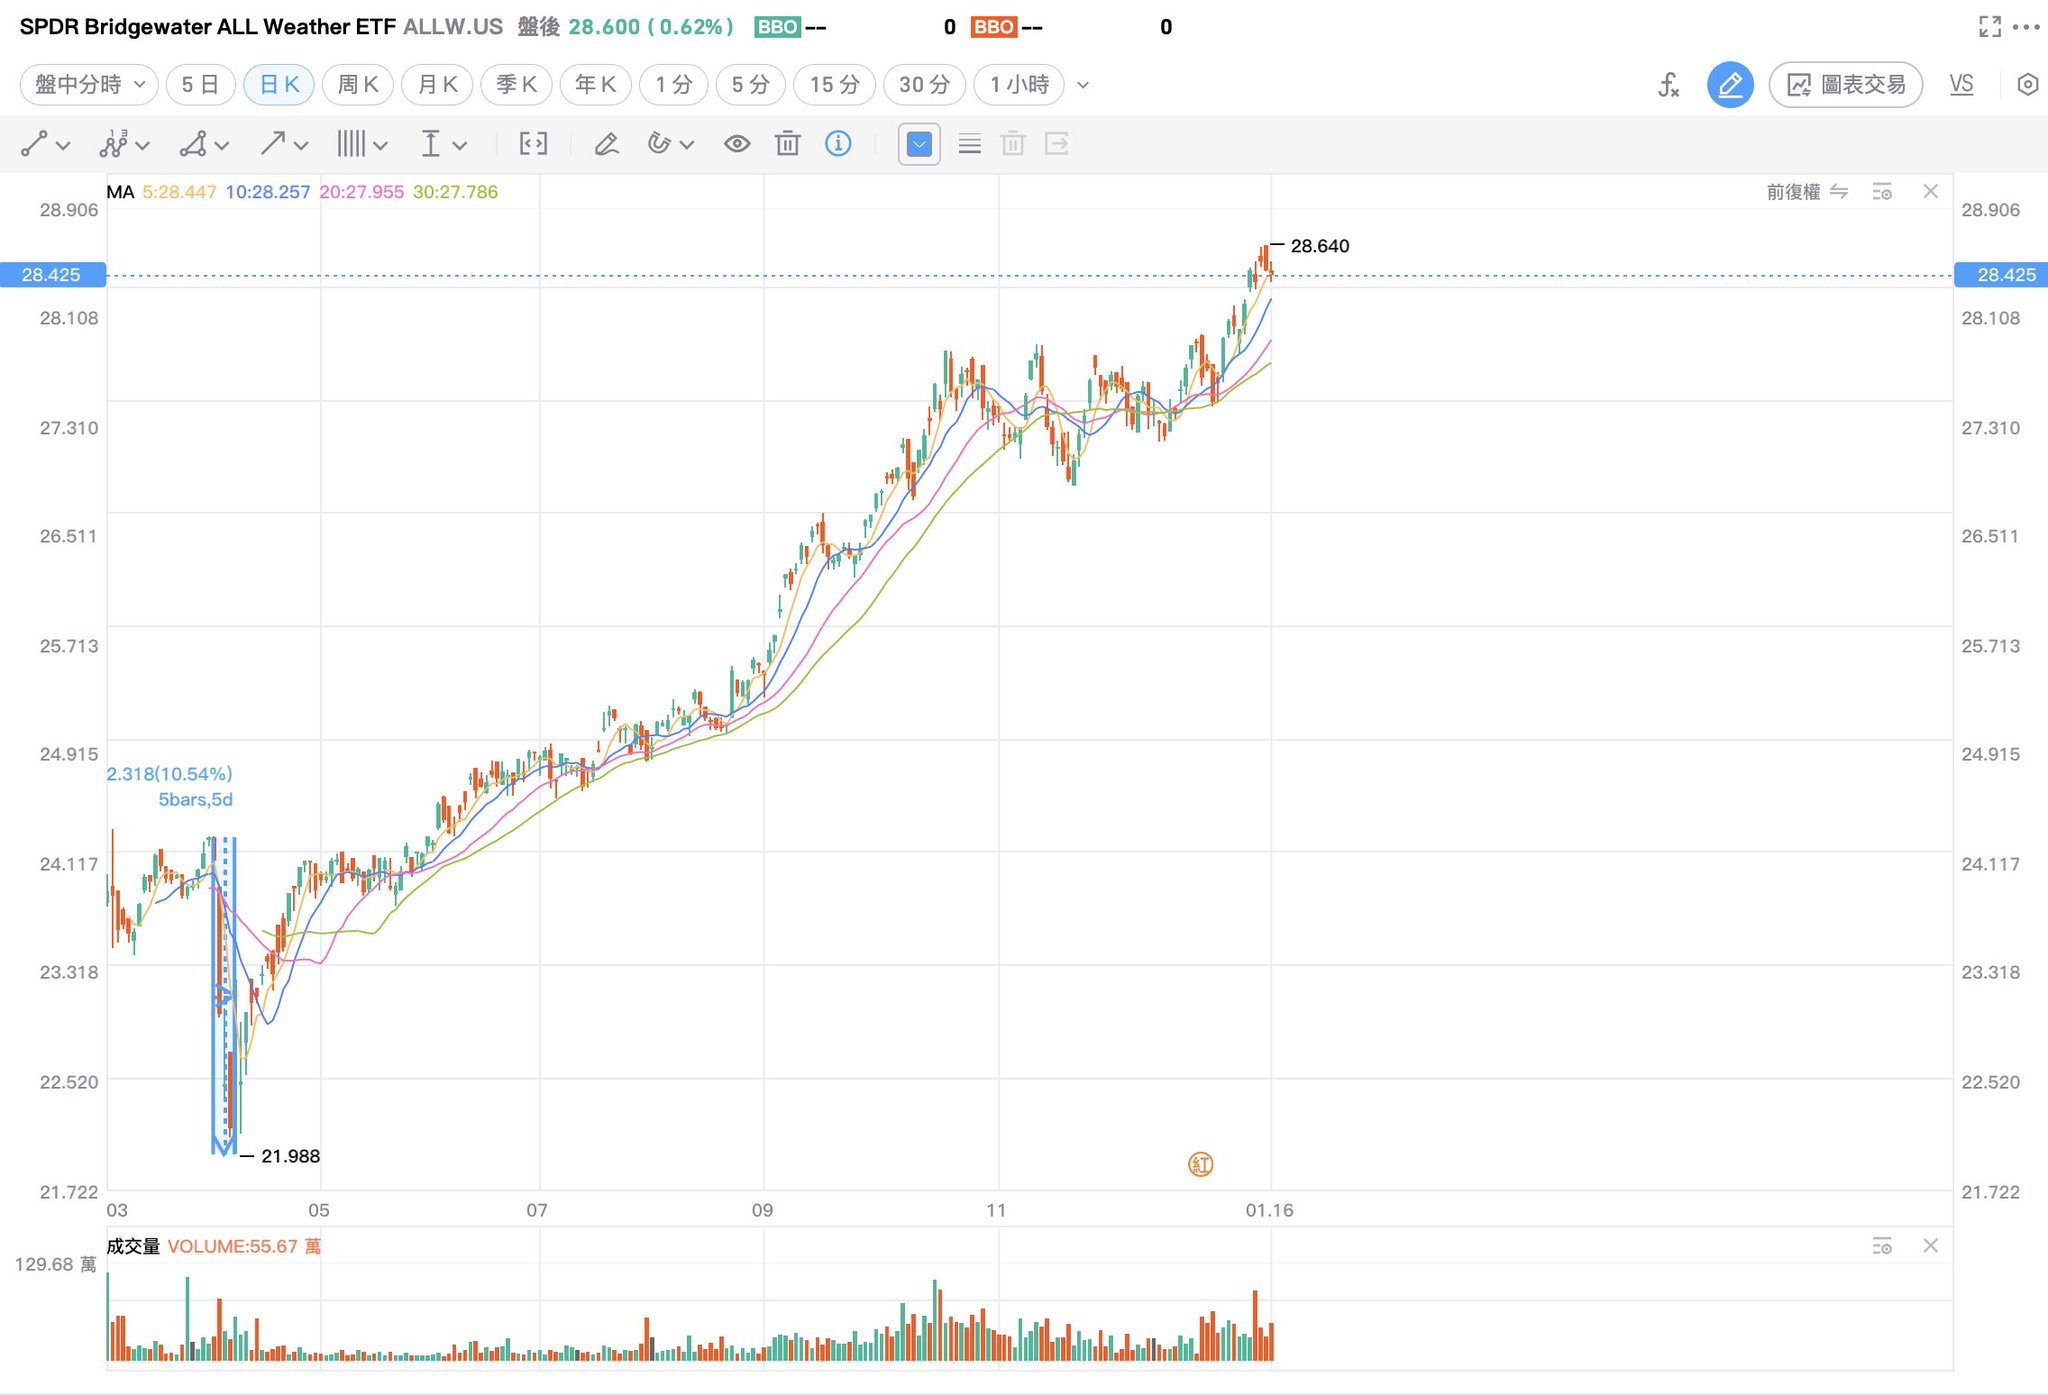Toggle the blue drawing pencil button
Screen dimensions: 2048x1395
tap(1730, 85)
